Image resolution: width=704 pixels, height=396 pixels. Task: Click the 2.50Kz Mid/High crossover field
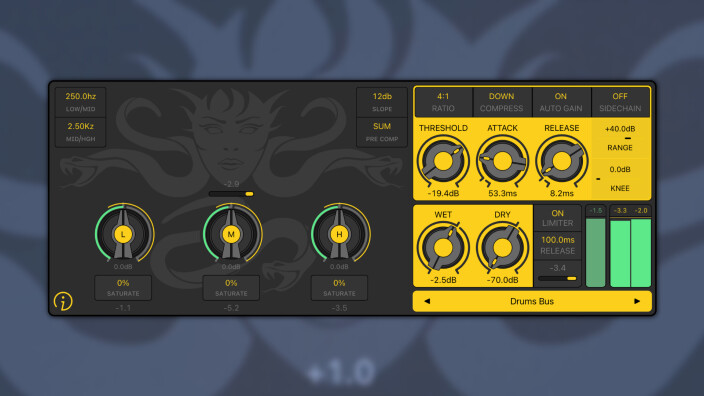tap(80, 132)
